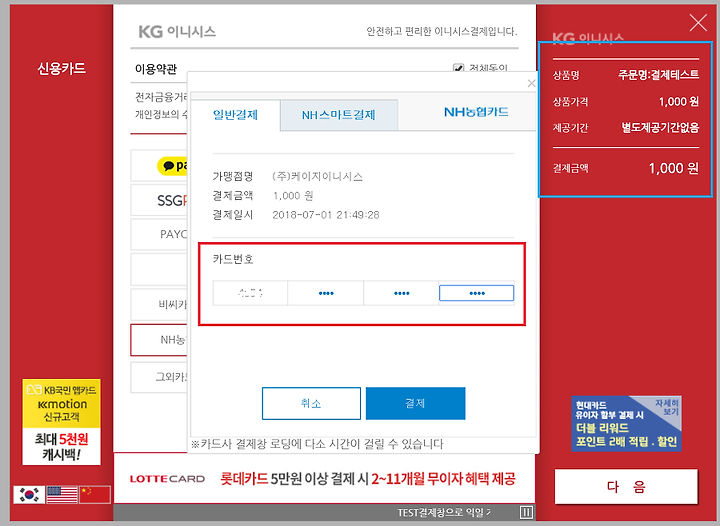Focus fourth card number field
This screenshot has height=526, width=720.
477,293
